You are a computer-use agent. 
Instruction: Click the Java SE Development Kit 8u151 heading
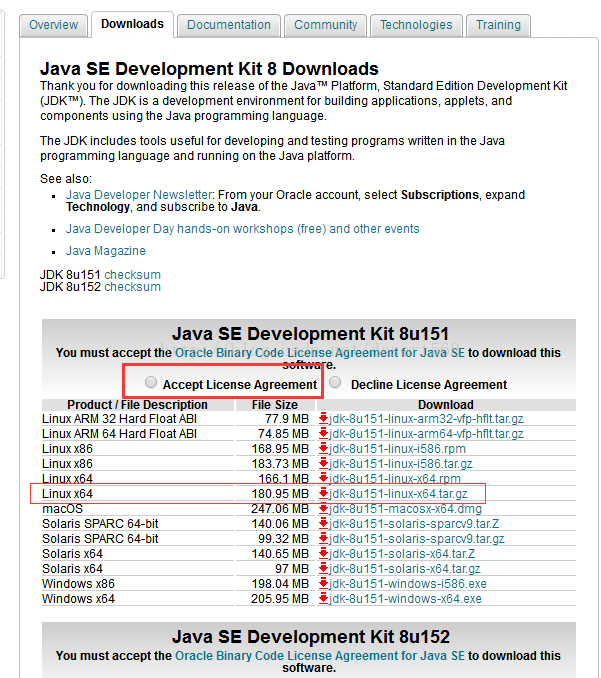tap(310, 334)
